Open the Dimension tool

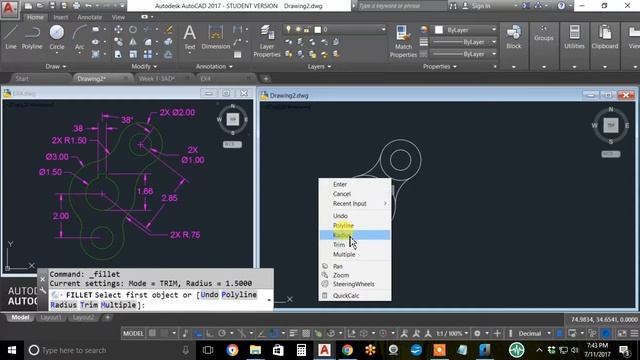point(216,38)
